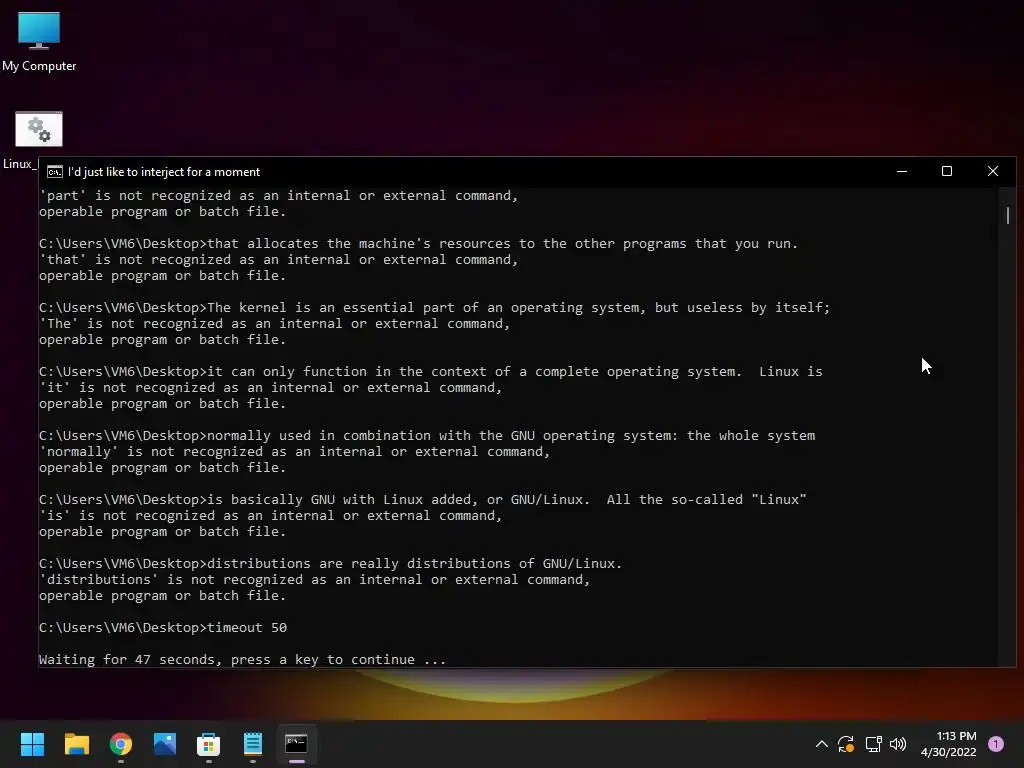This screenshot has height=768, width=1024.
Task: Click the line starting "that allocates the machine's resources"
Action: click(x=419, y=244)
